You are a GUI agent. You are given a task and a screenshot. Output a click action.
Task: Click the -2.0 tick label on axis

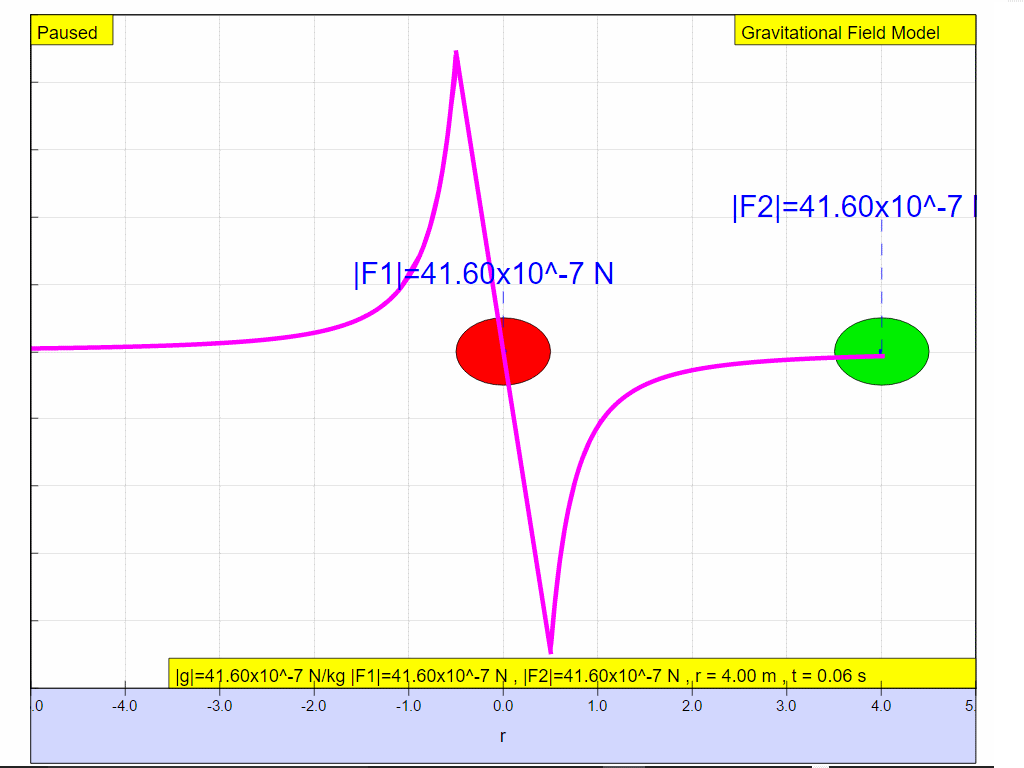[x=314, y=706]
